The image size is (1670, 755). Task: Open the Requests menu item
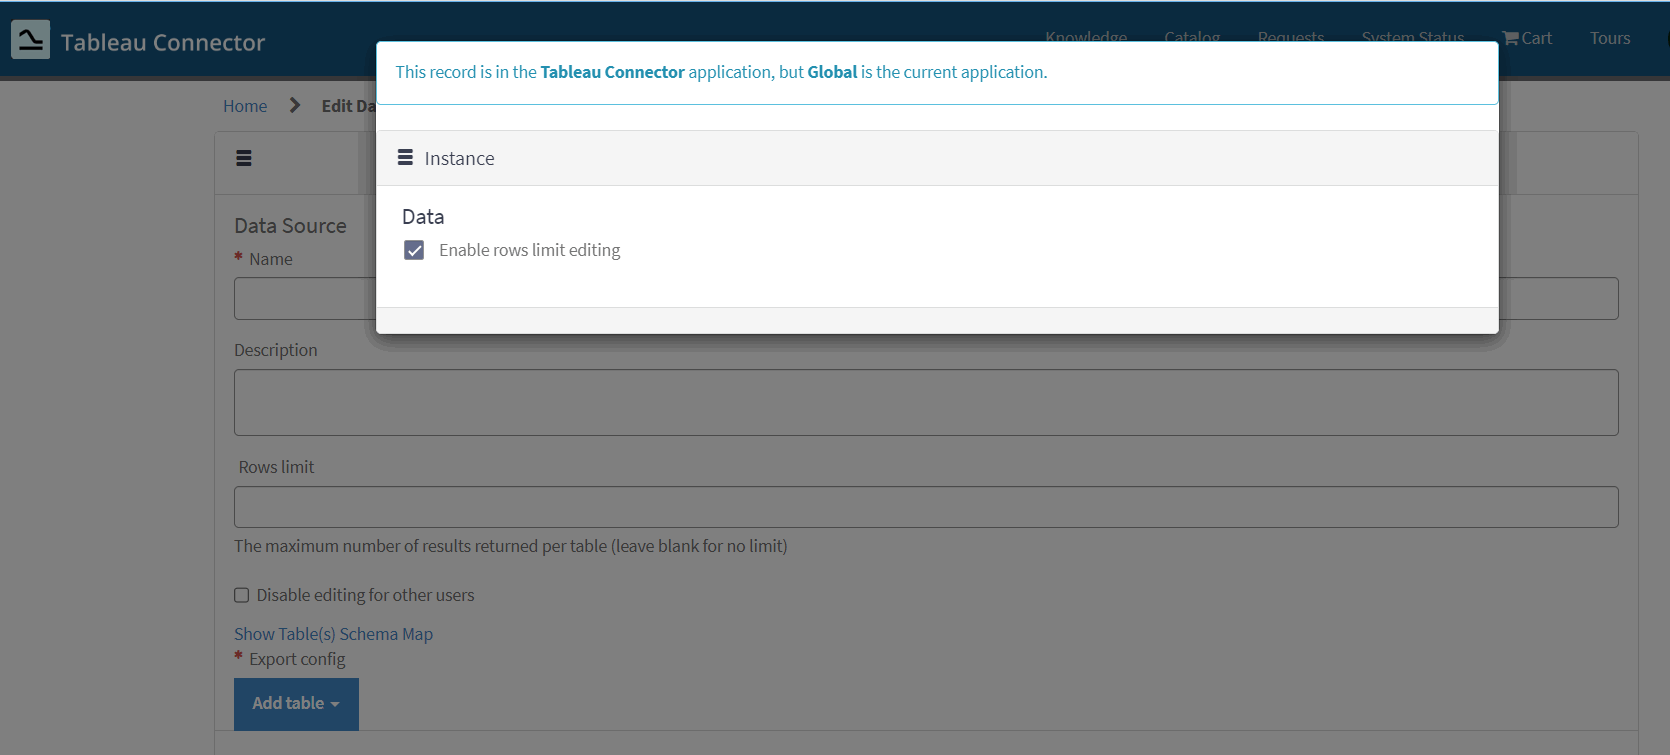tap(1291, 36)
